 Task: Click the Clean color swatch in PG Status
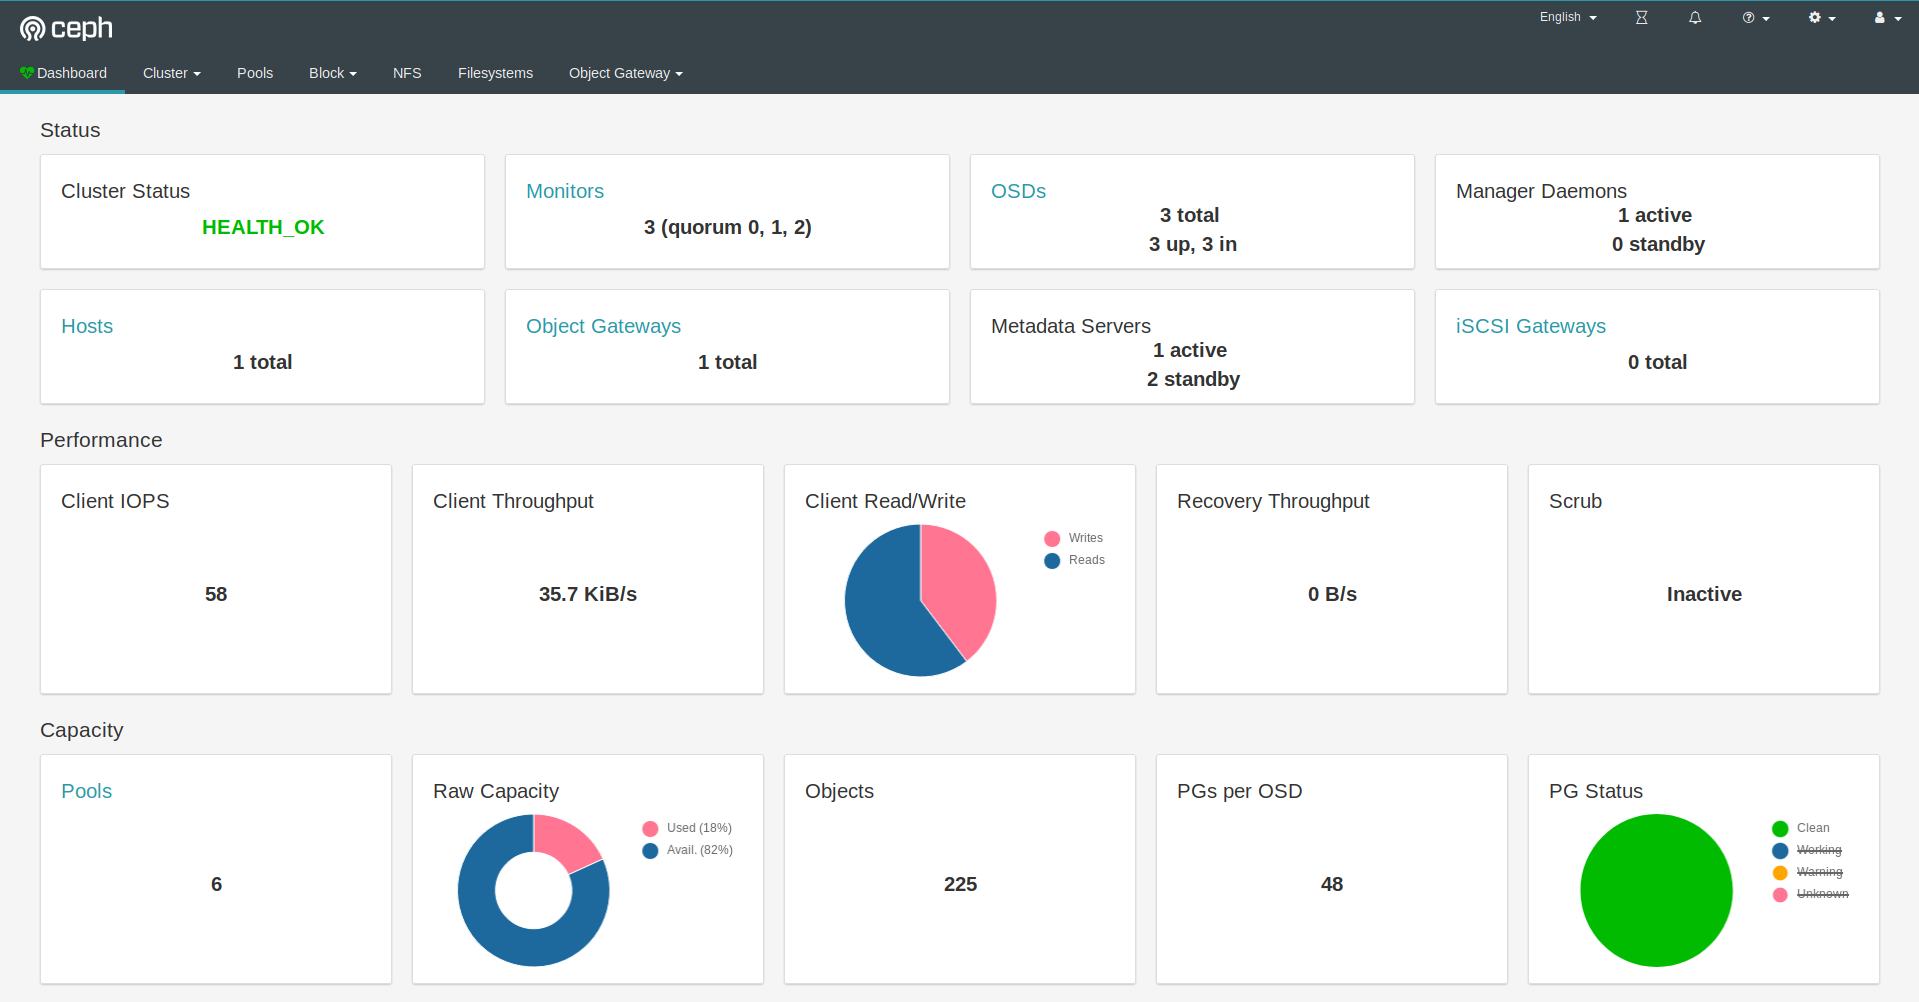[1779, 828]
